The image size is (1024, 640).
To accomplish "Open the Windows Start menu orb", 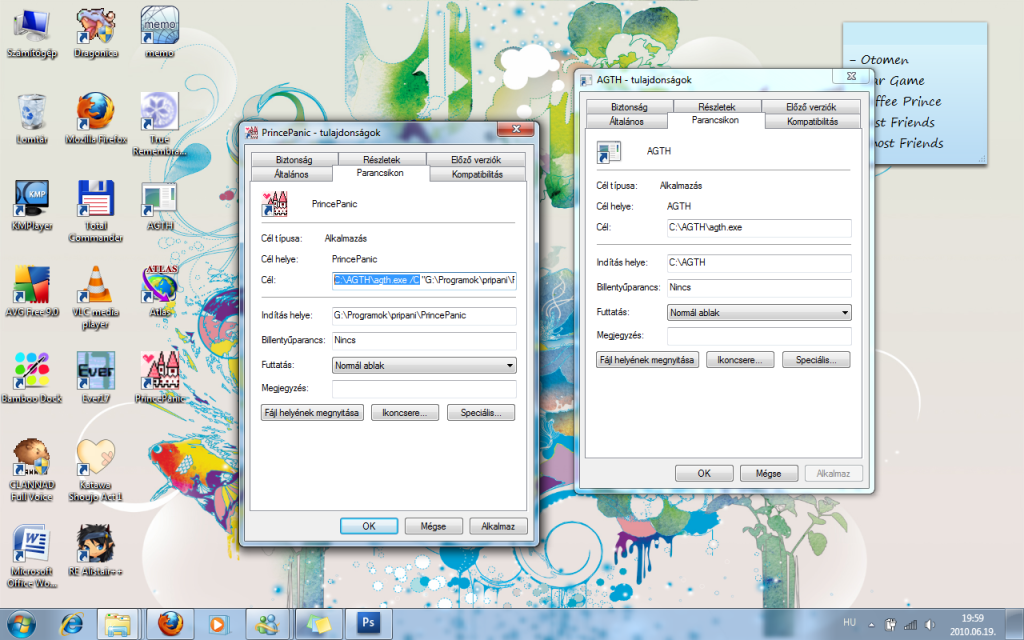I will point(21,625).
